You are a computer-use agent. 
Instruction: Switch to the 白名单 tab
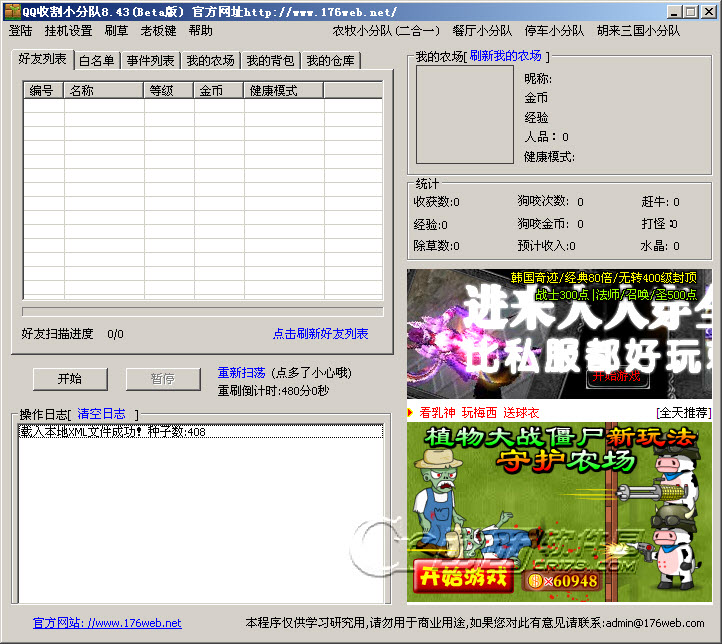pyautogui.click(x=97, y=61)
